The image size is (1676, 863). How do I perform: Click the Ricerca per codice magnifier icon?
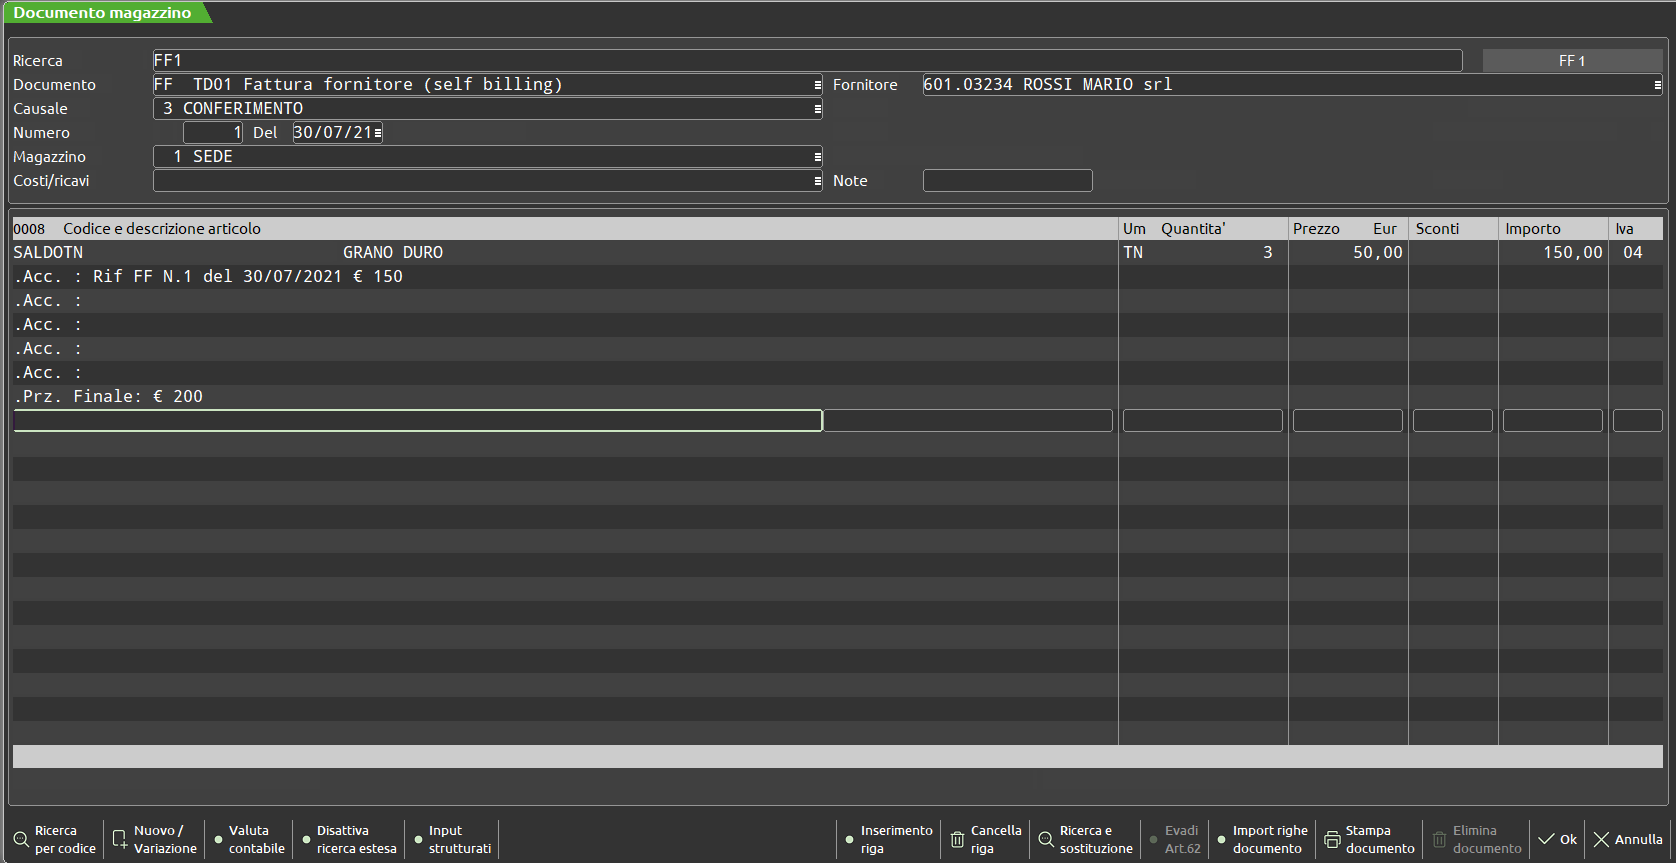coord(21,840)
